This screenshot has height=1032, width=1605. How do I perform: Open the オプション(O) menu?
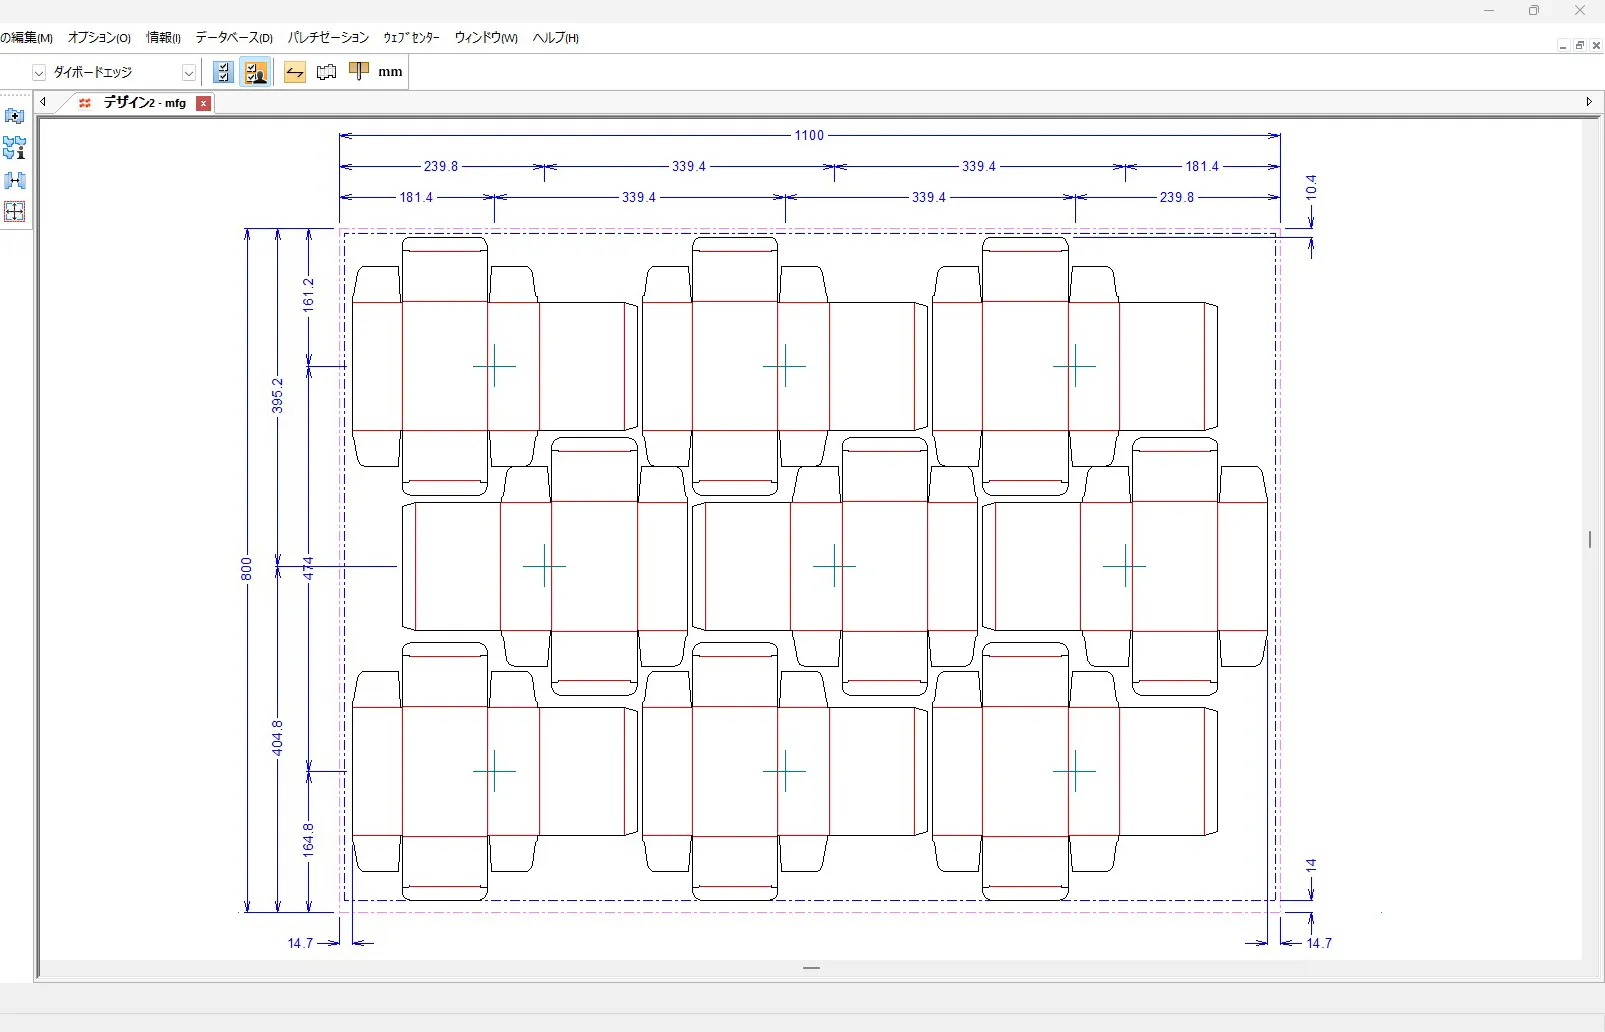(x=99, y=38)
